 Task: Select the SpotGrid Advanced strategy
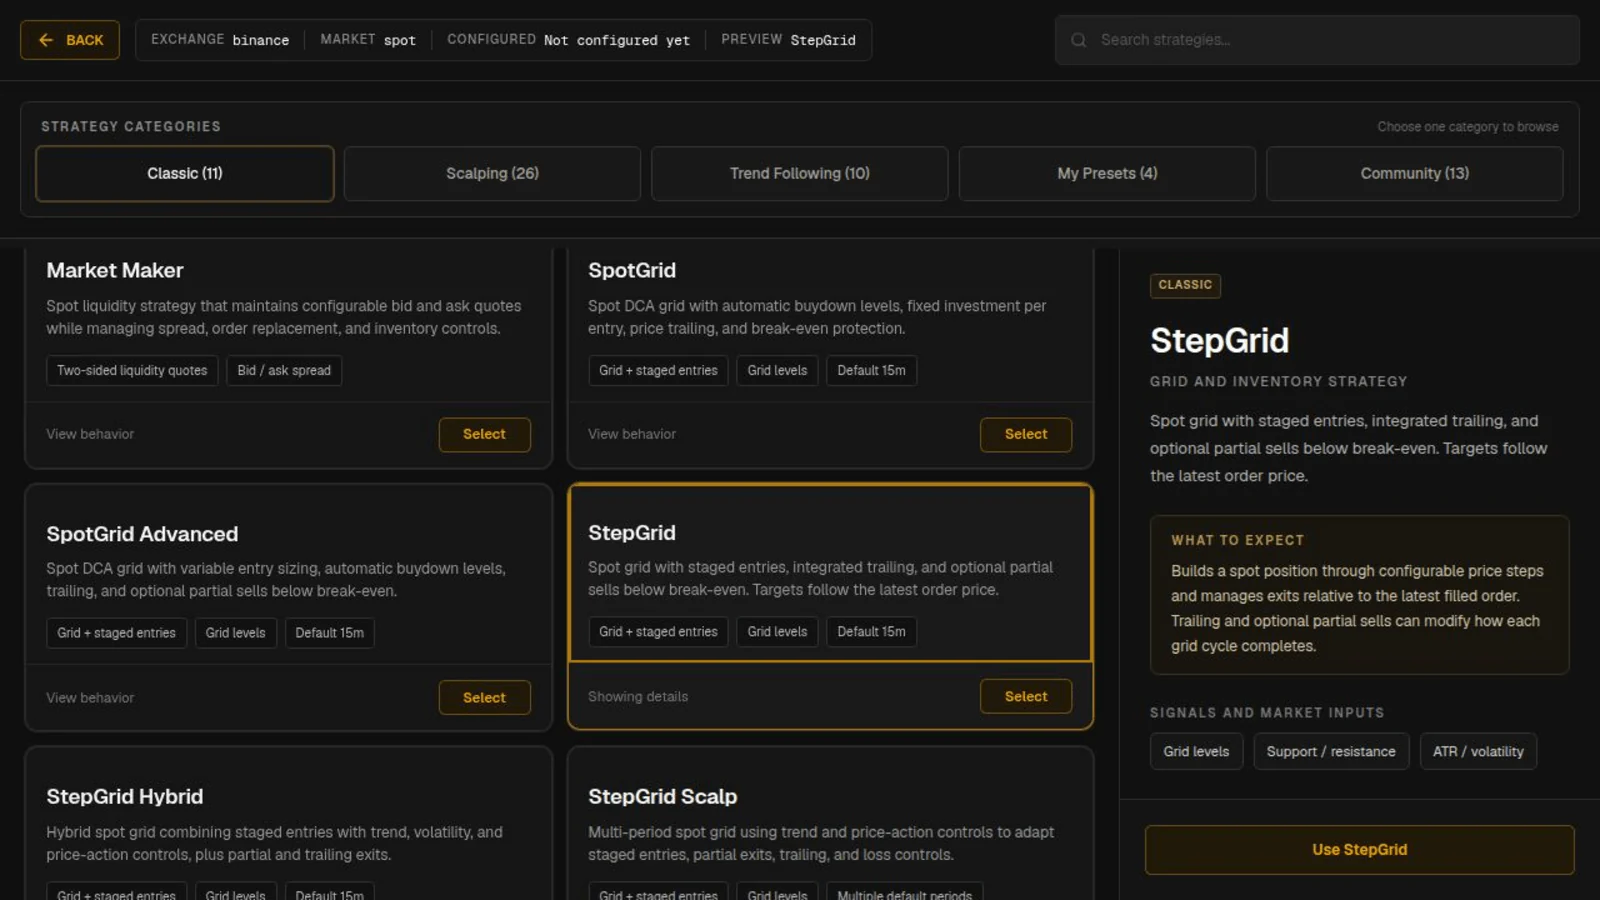click(x=484, y=697)
